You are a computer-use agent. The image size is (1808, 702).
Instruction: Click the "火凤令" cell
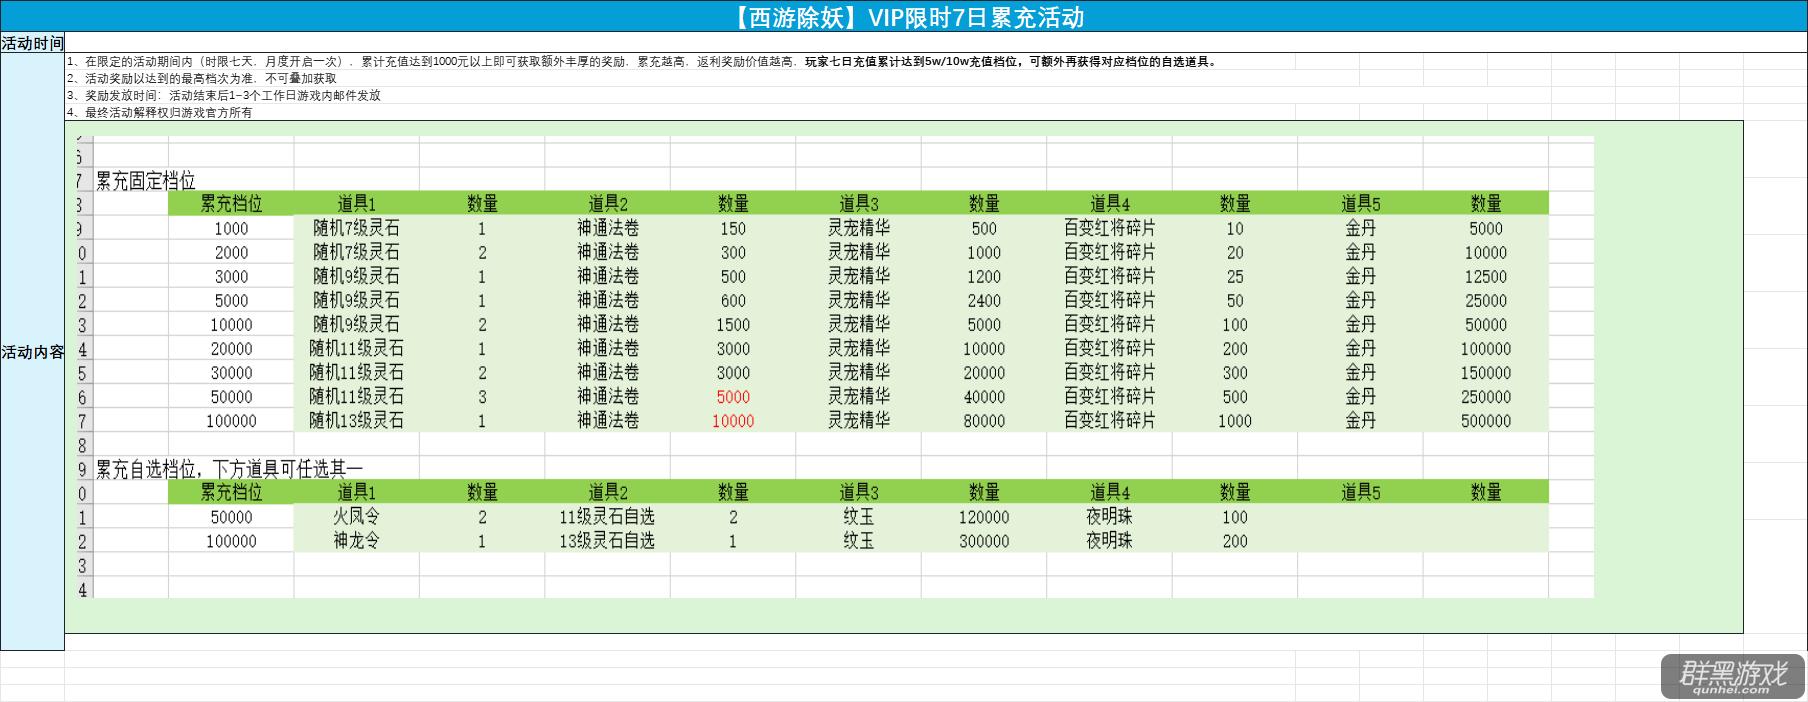coord(357,516)
